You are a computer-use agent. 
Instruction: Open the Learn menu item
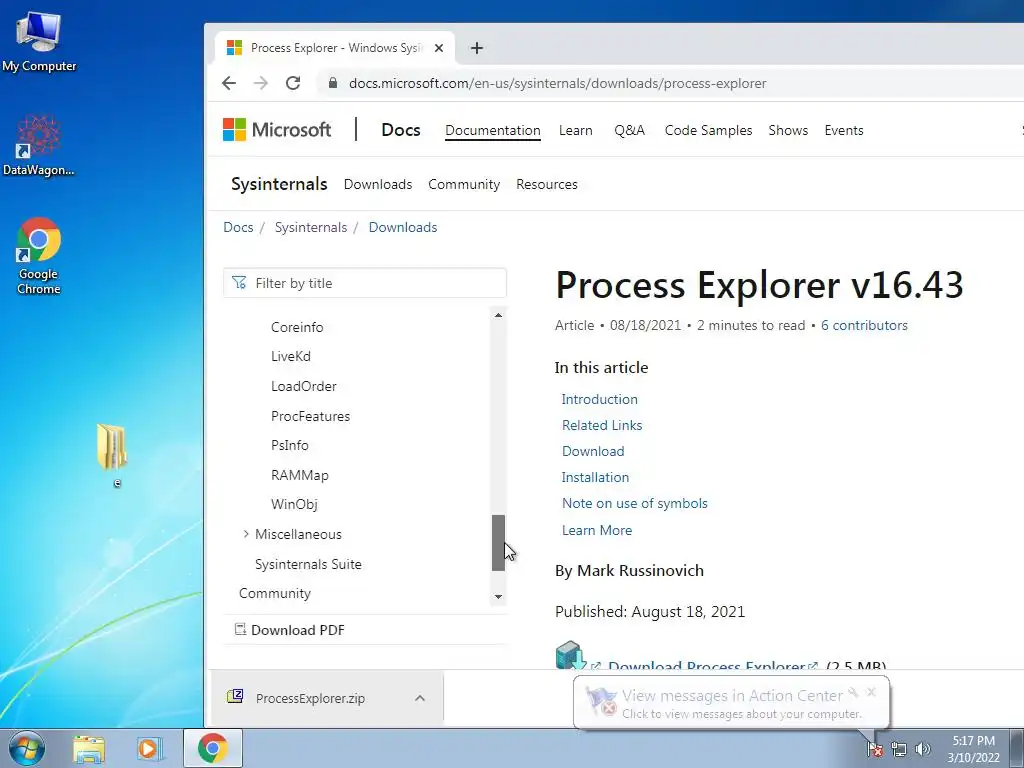pos(575,130)
